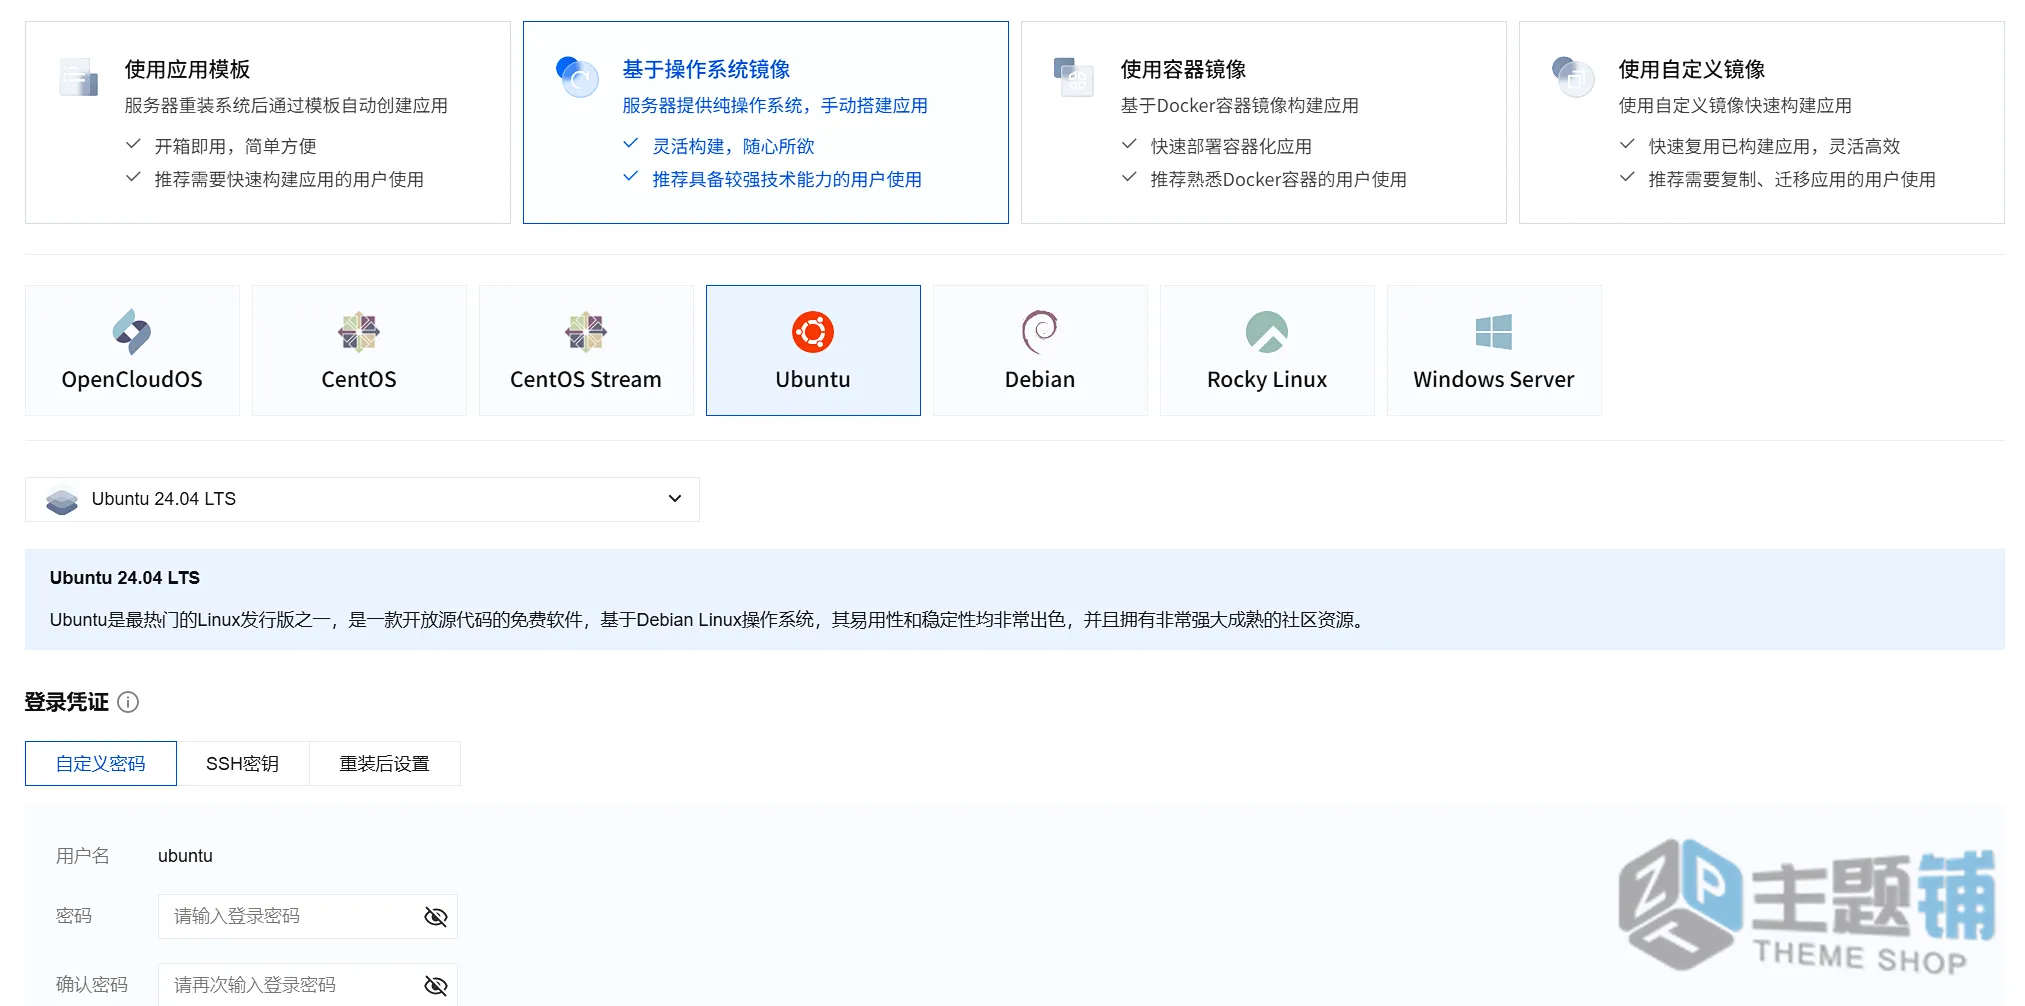Switch to 自定义密码 tab

101,763
